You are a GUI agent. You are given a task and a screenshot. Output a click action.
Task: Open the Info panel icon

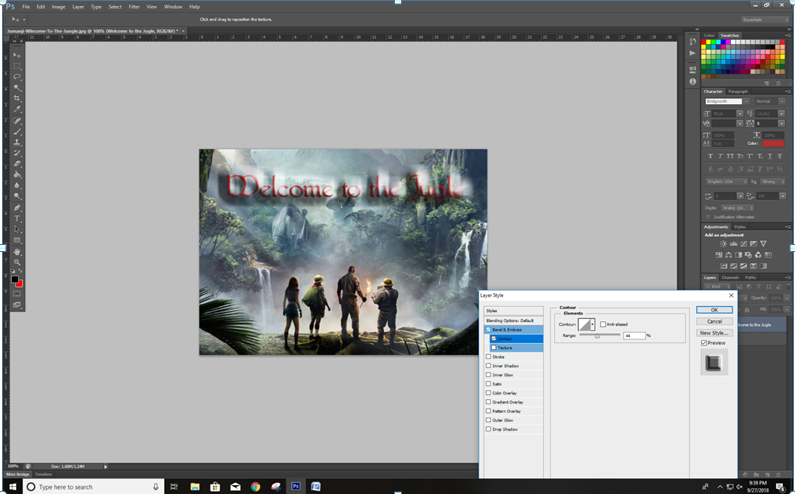click(x=693, y=81)
